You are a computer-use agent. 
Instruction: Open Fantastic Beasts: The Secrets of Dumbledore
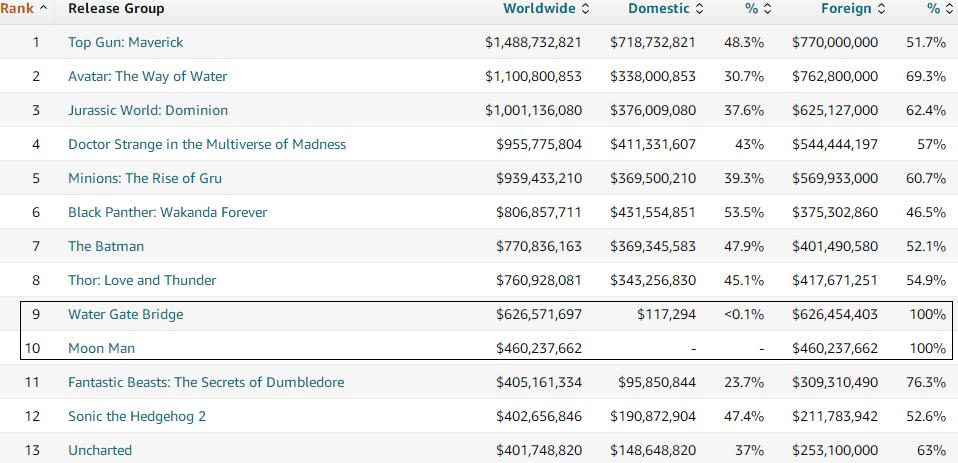pos(206,382)
